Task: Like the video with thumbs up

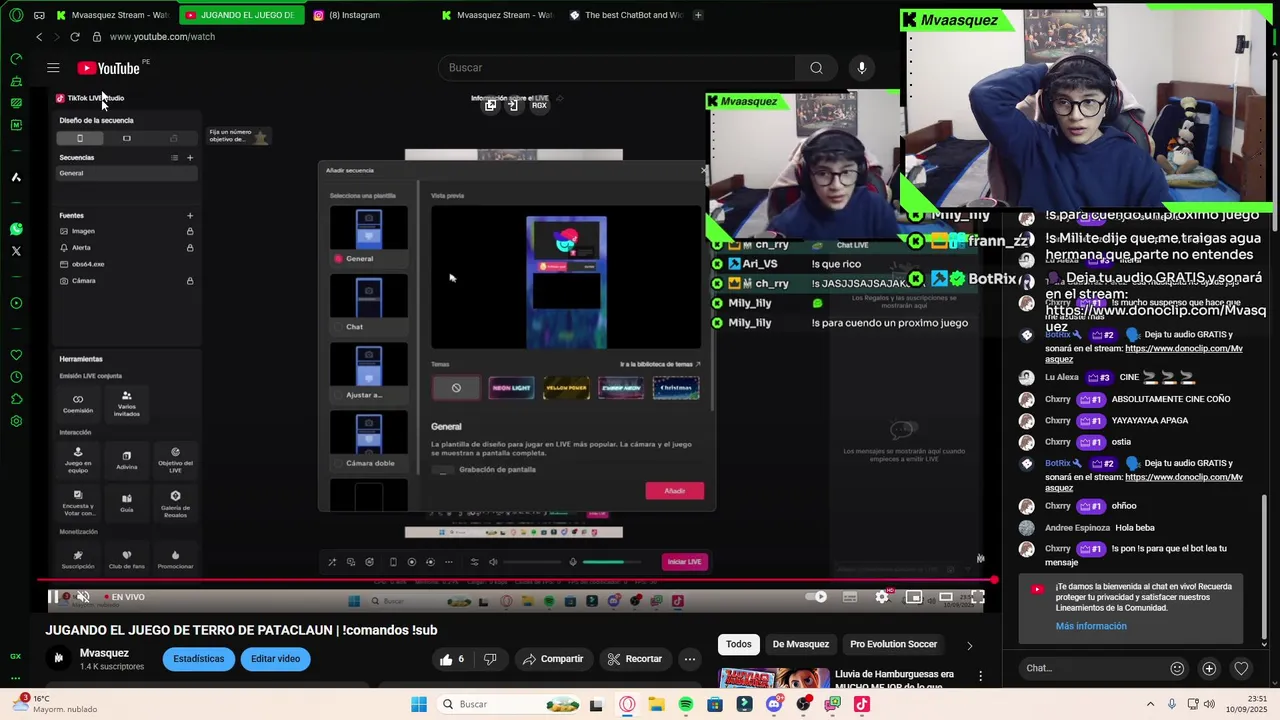Action: coord(451,659)
